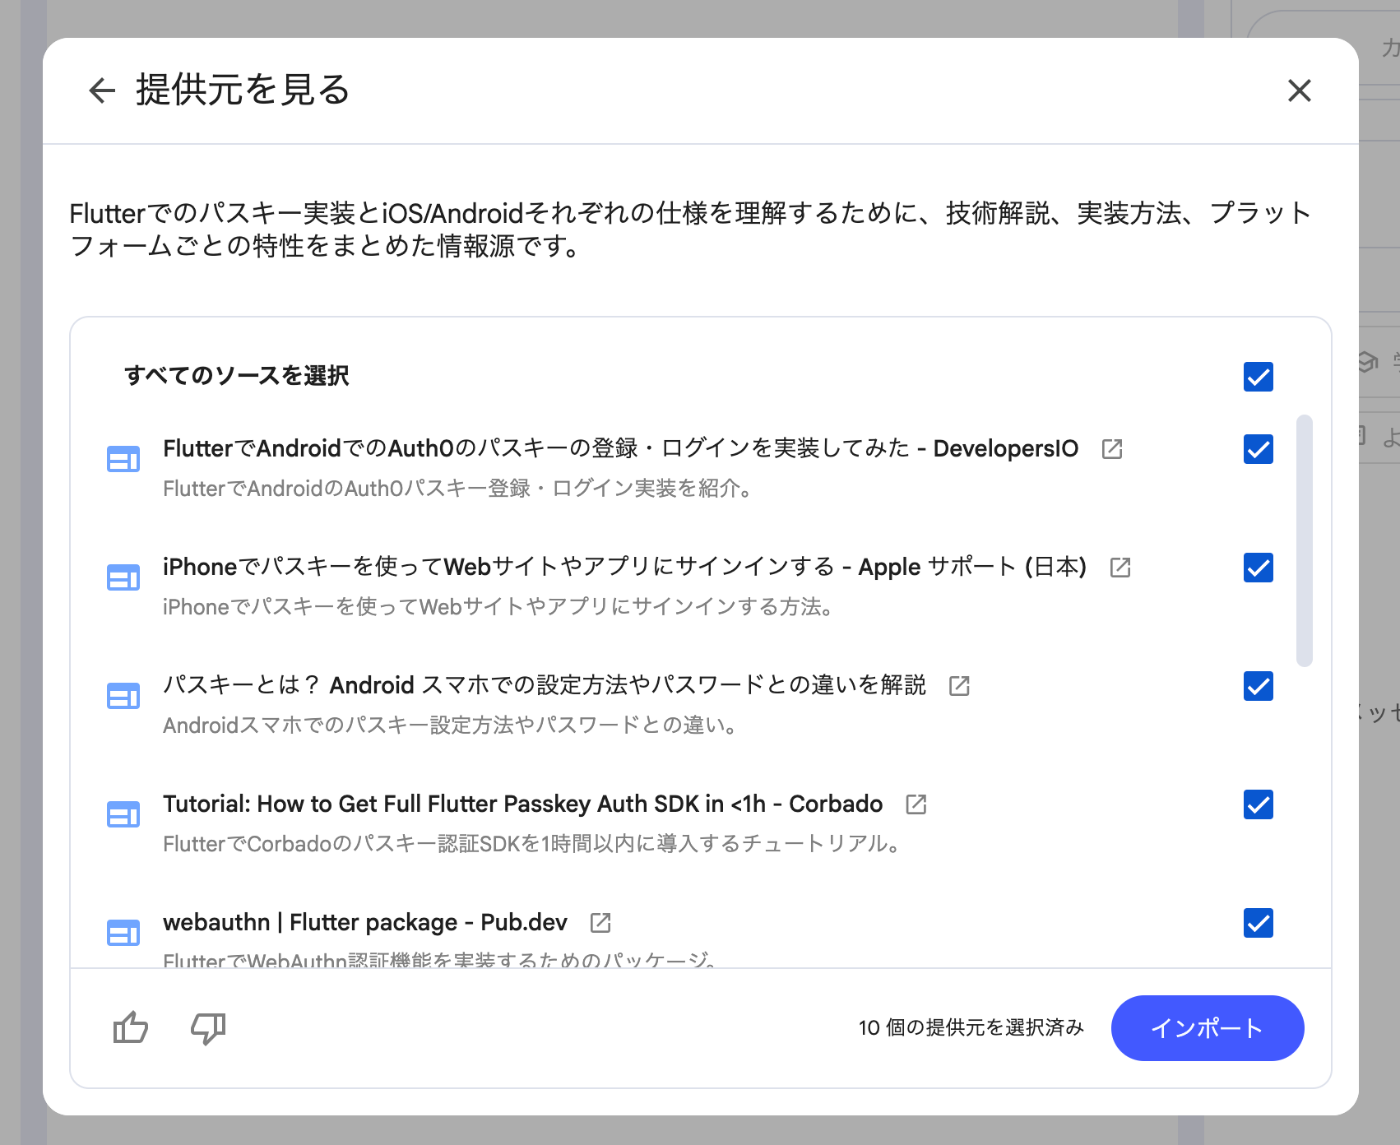
Task: Click web source icon beside webauthn Pub.dev entry
Action: tap(123, 932)
